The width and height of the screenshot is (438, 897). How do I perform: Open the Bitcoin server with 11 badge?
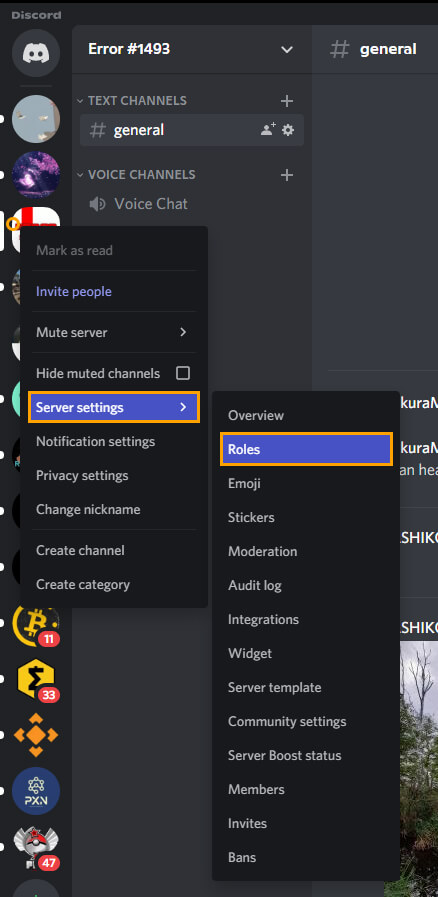35,626
